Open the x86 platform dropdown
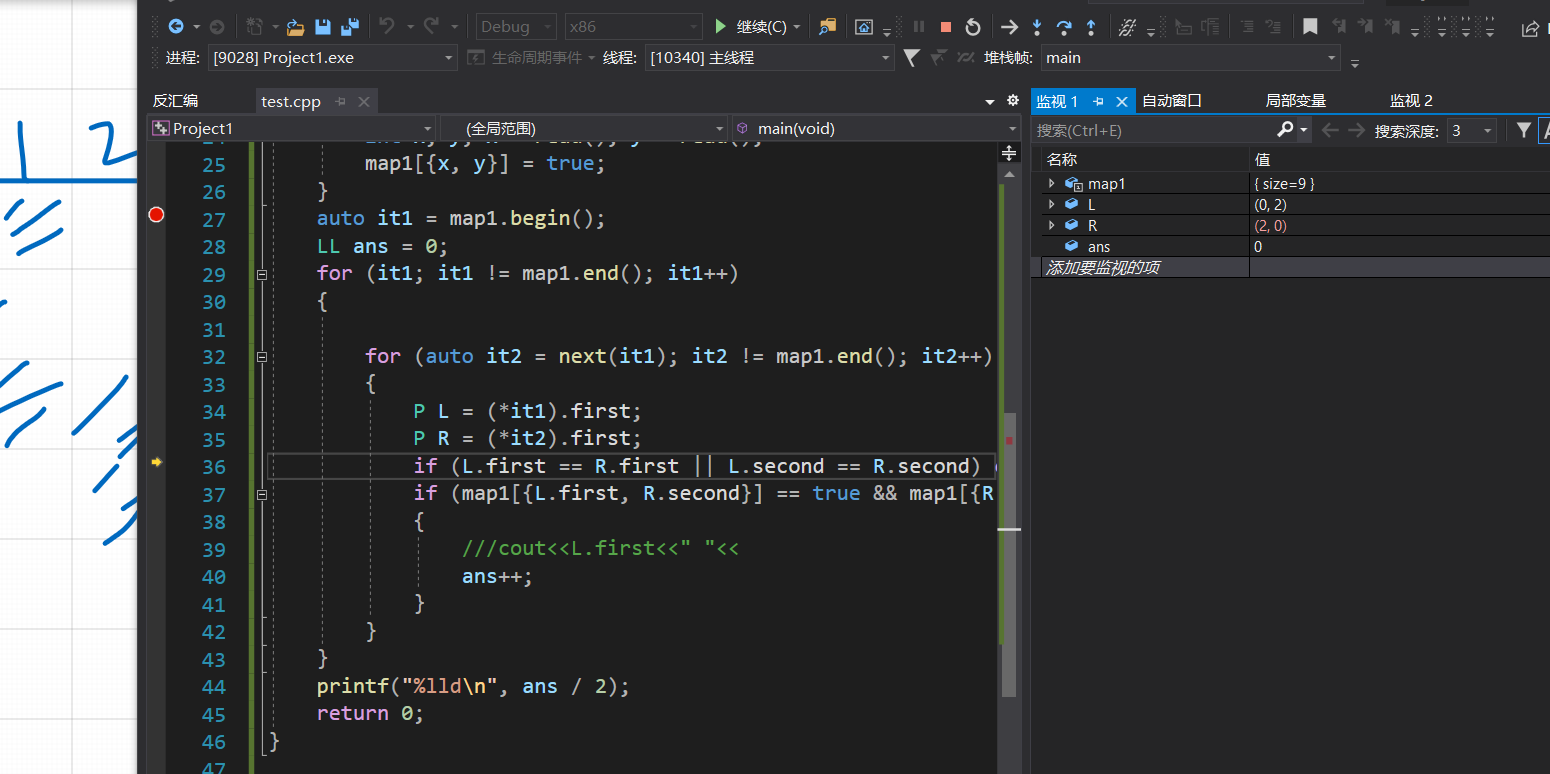 point(634,27)
